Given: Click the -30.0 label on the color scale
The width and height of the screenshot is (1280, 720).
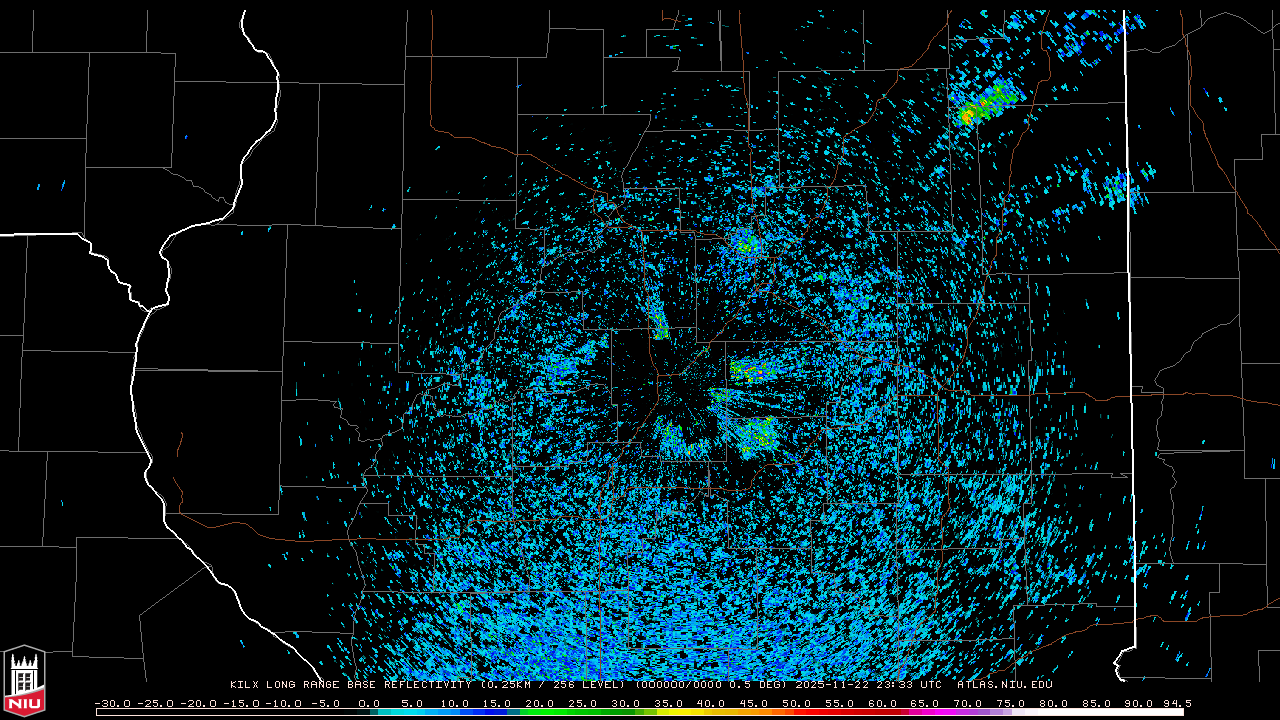Looking at the screenshot, I should [x=111, y=703].
